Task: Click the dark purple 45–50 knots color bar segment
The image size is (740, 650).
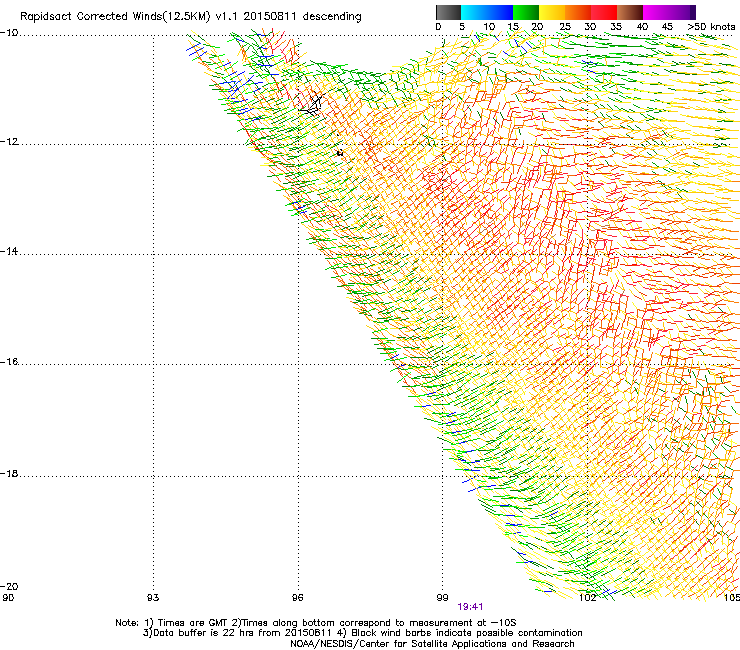Action: 682,12
